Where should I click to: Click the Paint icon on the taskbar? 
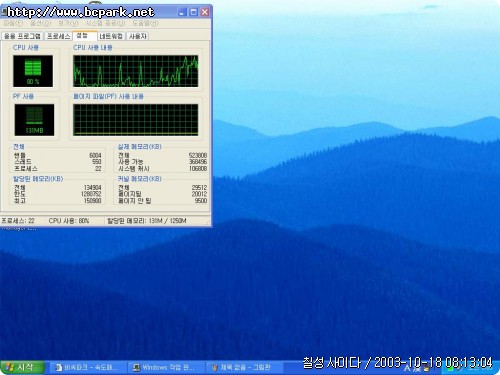pos(215,368)
